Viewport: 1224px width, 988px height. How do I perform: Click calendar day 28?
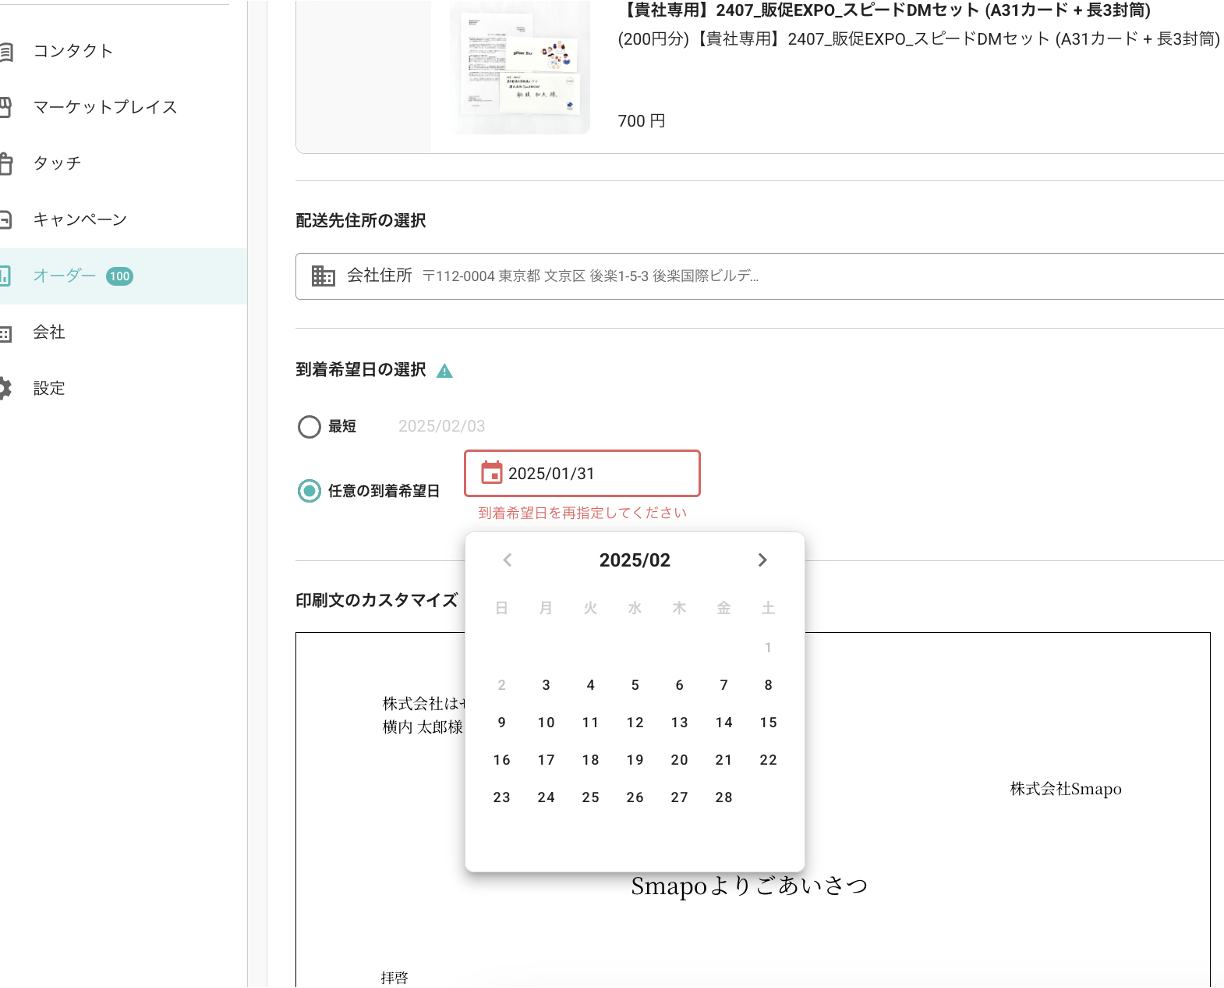724,797
